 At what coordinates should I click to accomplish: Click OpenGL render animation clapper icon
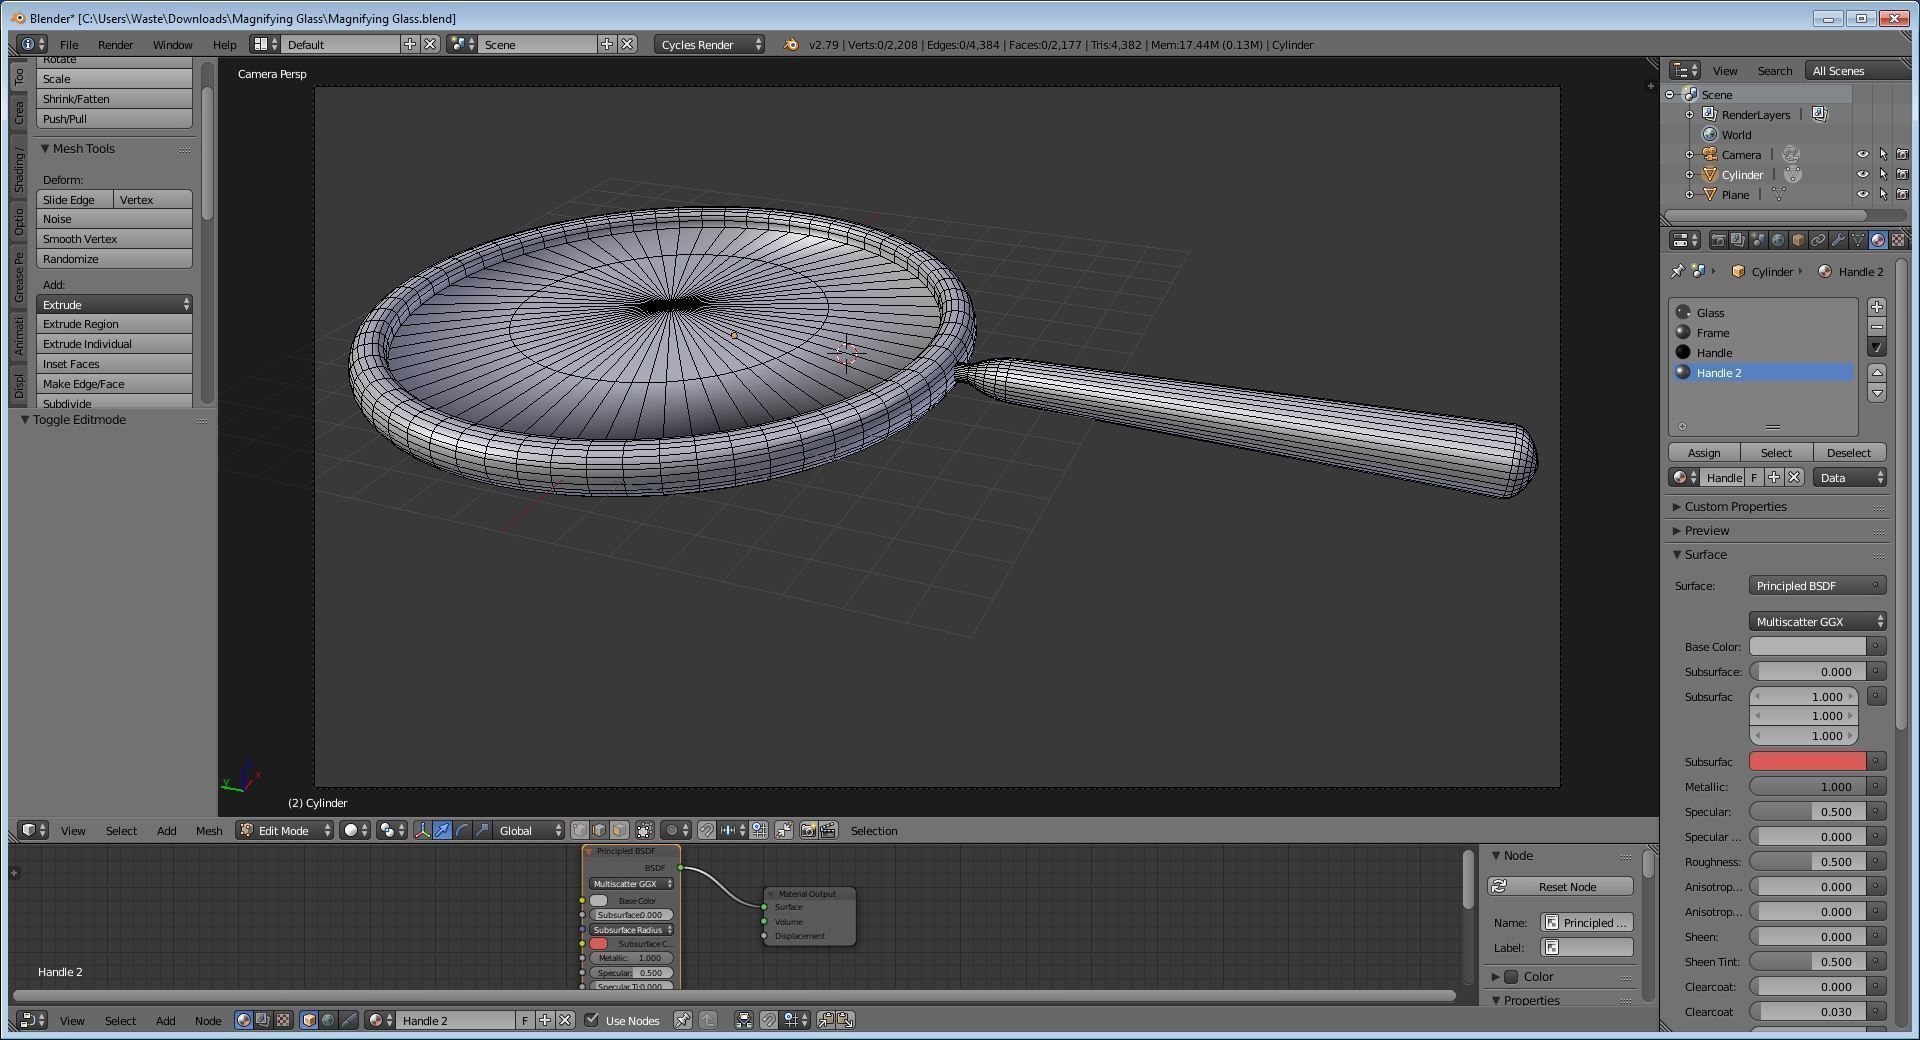point(828,831)
